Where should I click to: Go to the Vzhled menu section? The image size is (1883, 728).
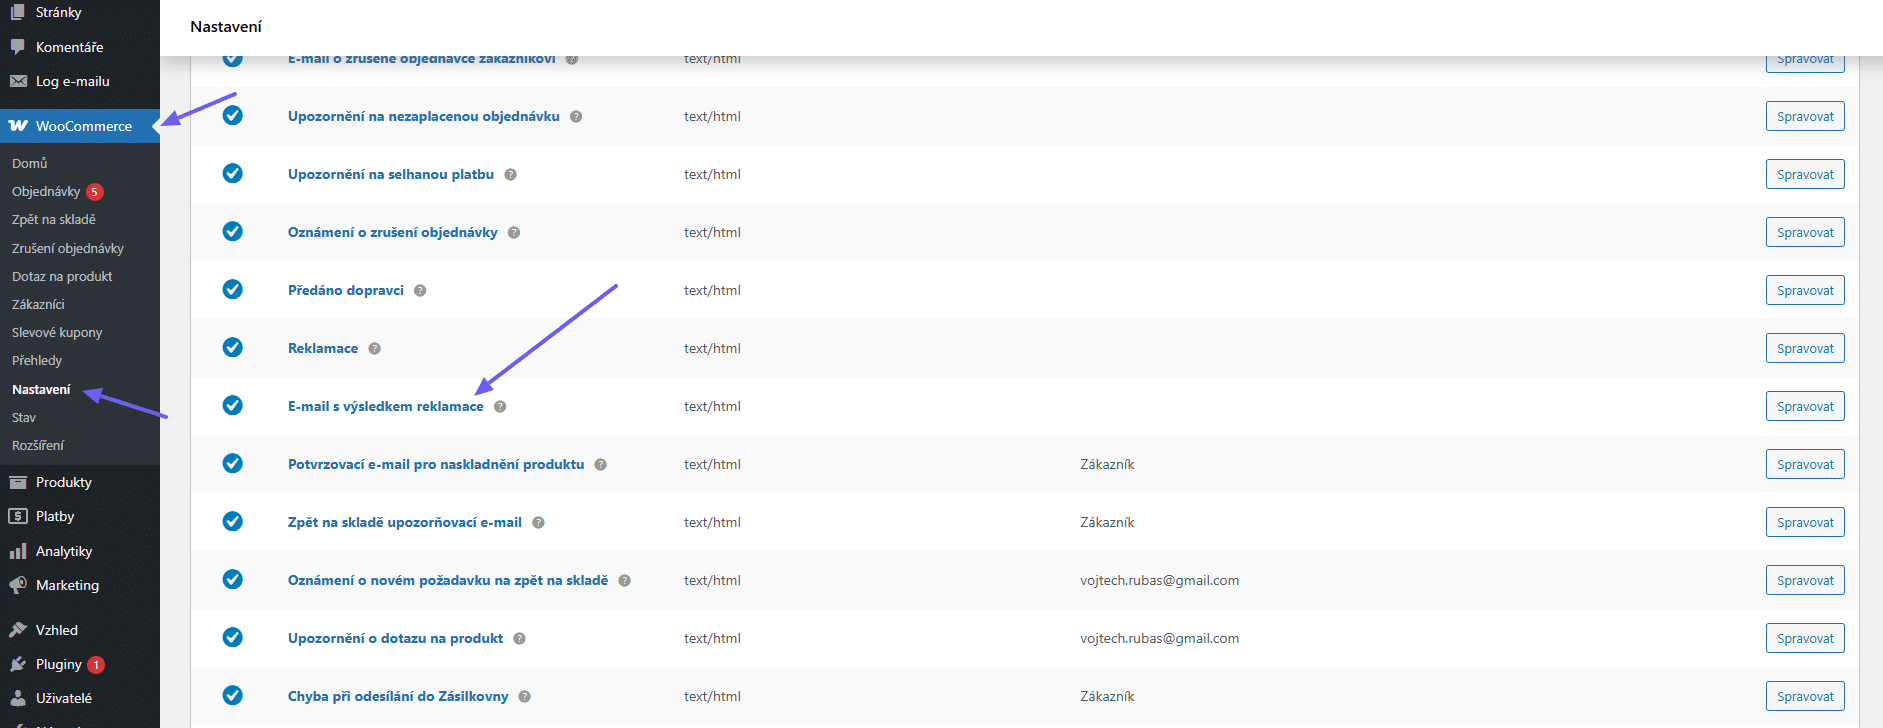[x=56, y=630]
